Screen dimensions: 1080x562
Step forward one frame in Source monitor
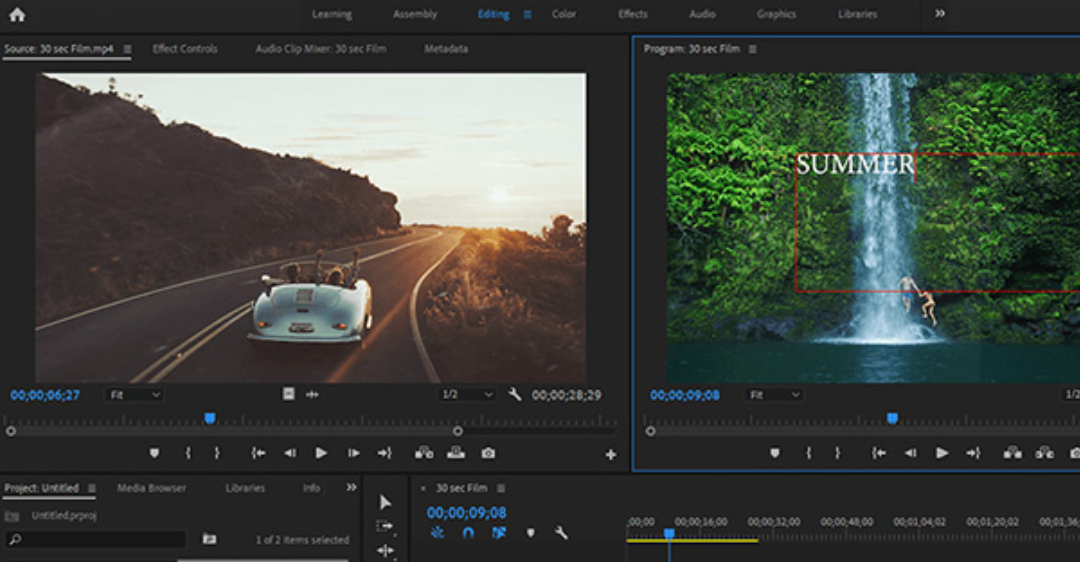(353, 453)
